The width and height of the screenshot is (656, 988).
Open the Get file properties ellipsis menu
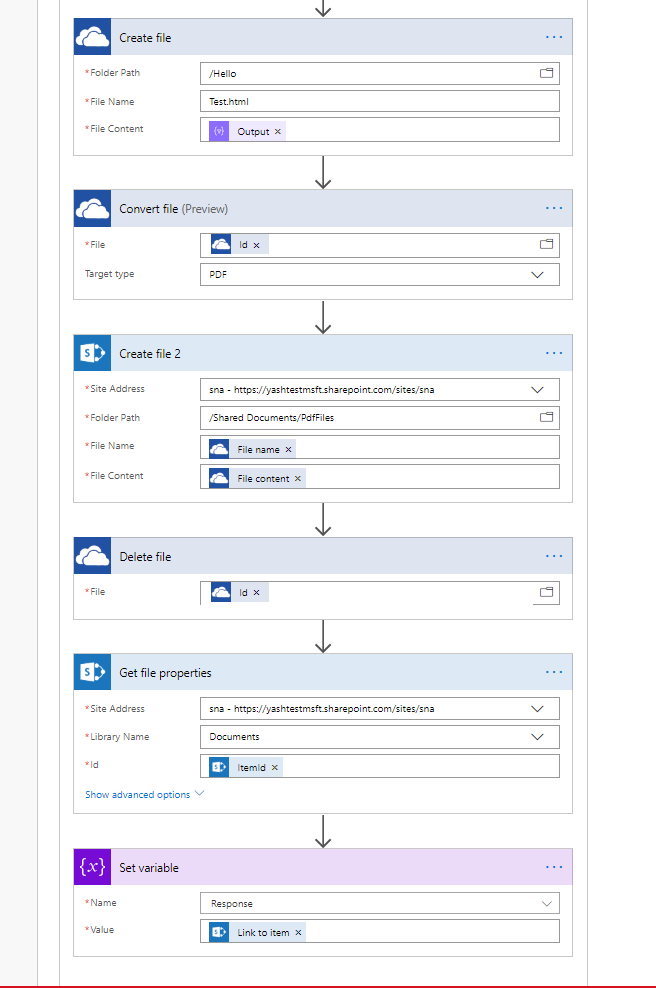click(x=554, y=672)
